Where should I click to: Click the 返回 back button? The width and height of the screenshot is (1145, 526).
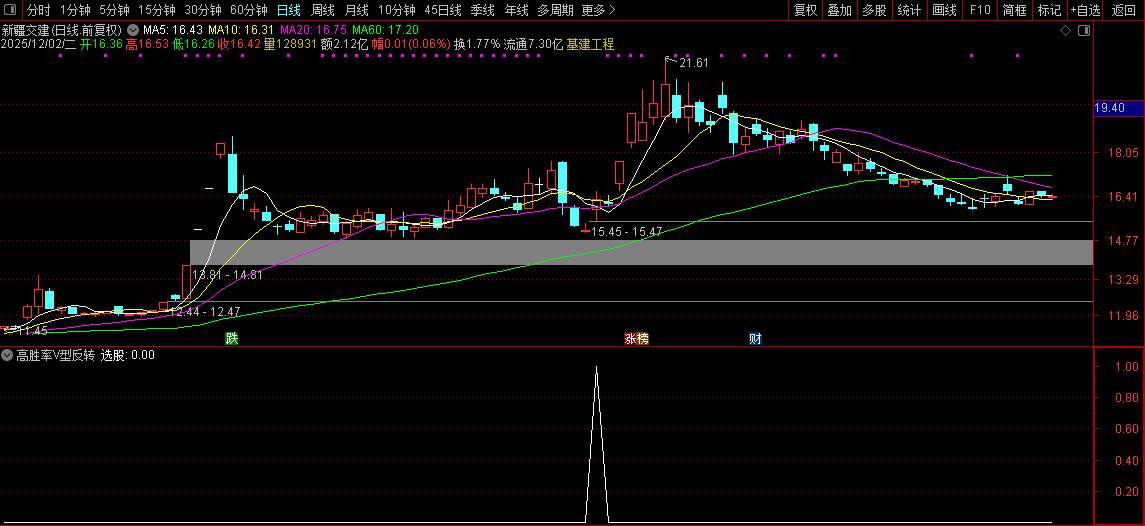pyautogui.click(x=1124, y=10)
